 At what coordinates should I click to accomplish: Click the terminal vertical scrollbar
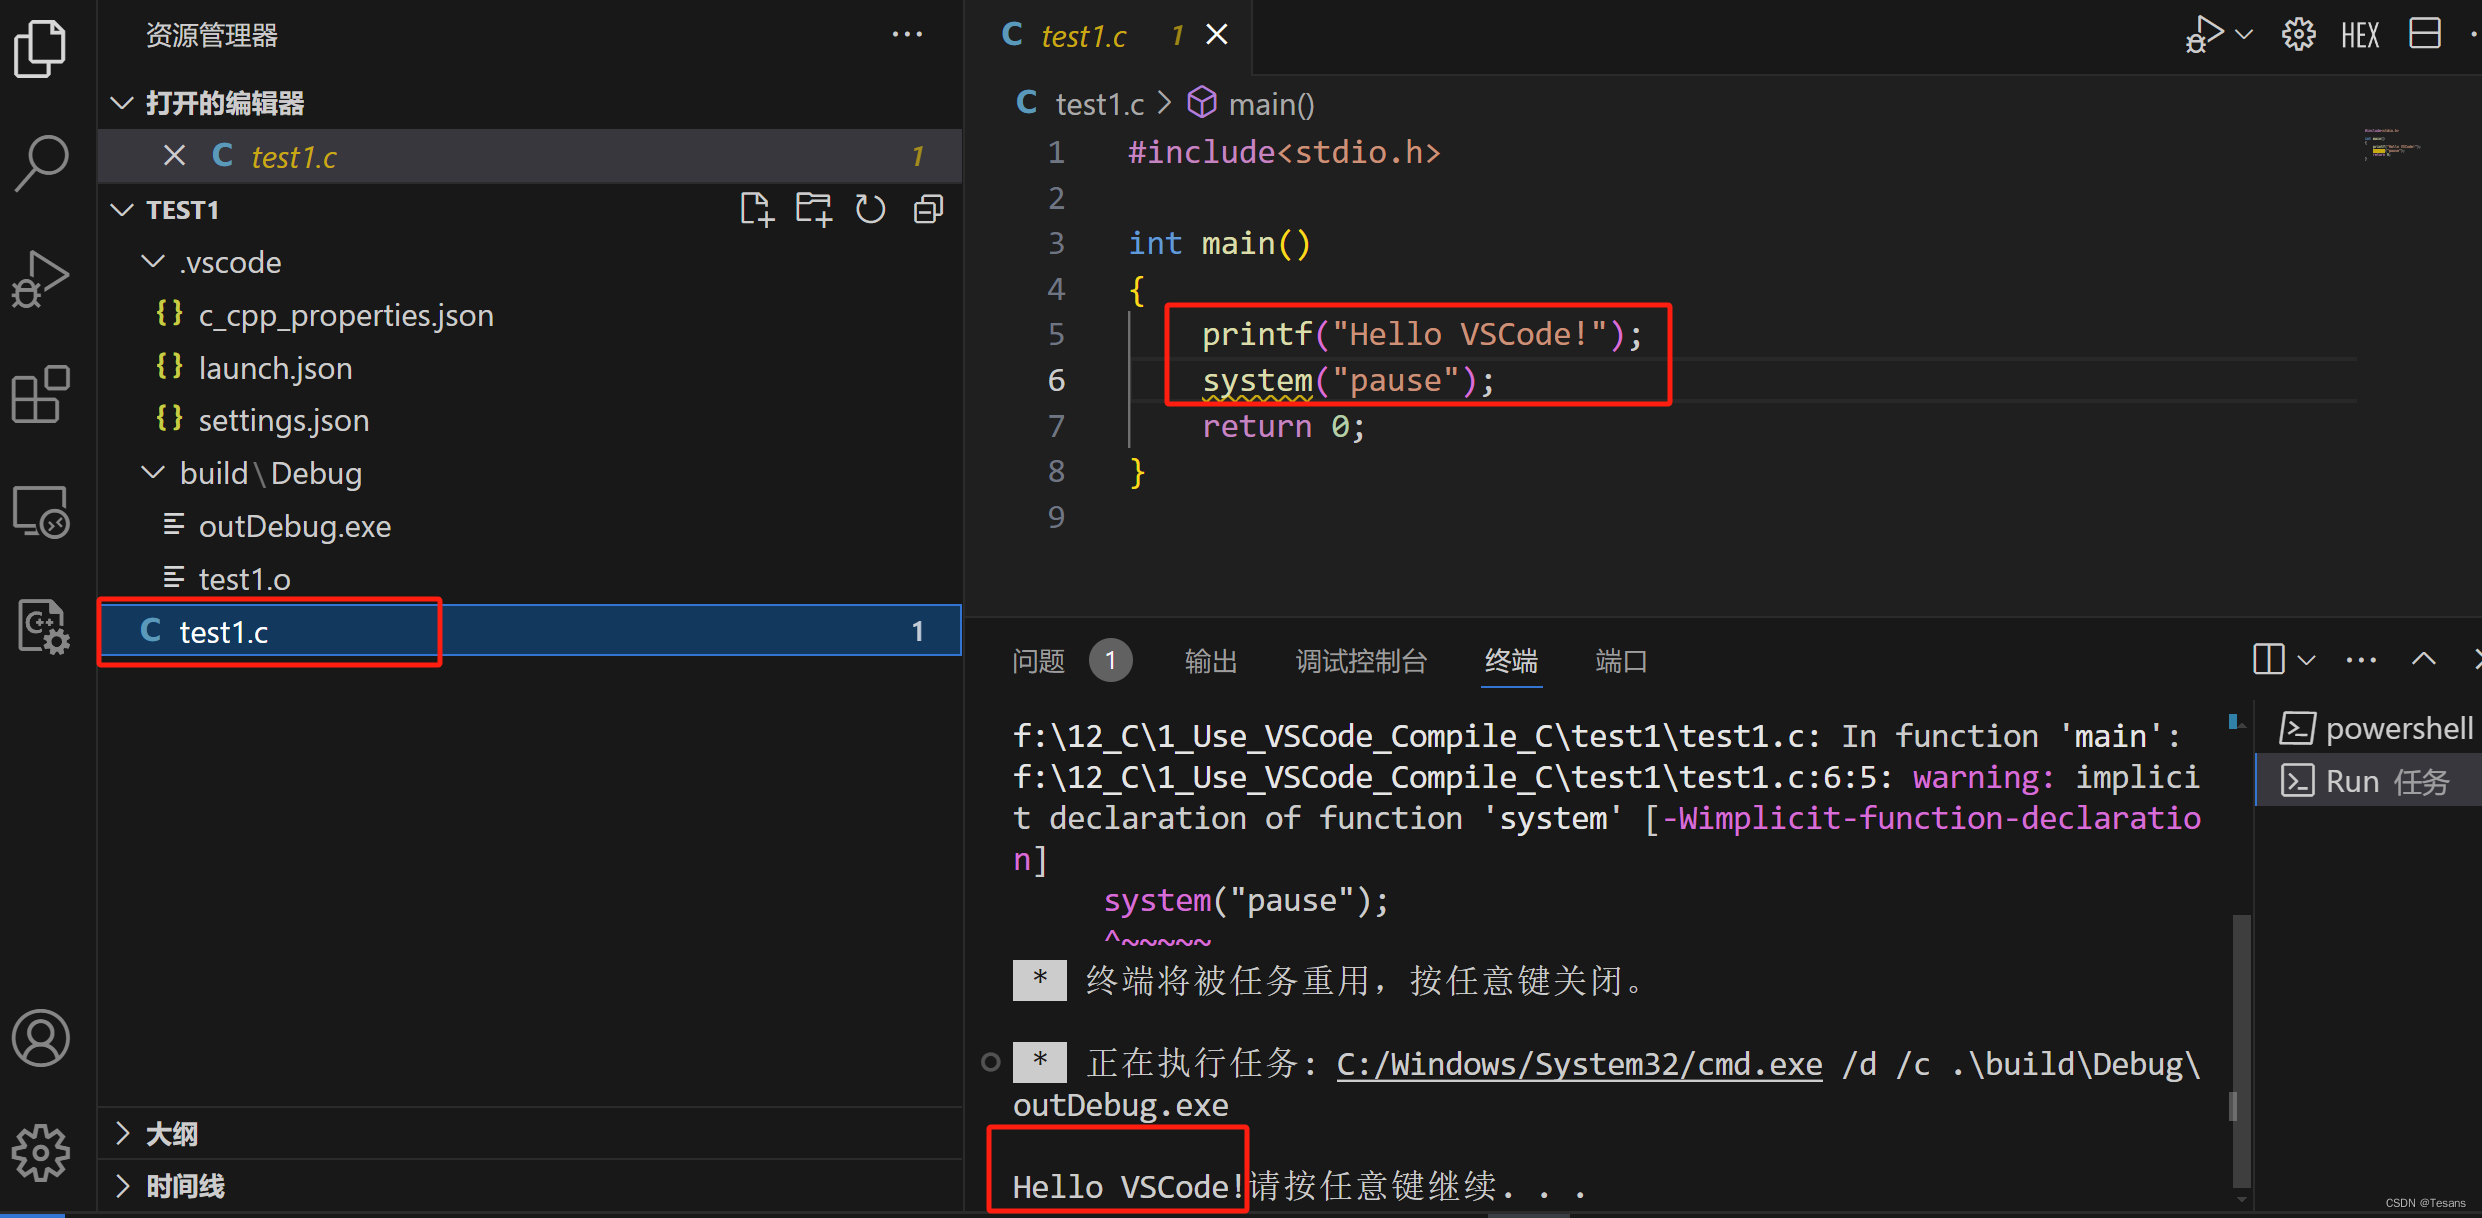2241,1050
